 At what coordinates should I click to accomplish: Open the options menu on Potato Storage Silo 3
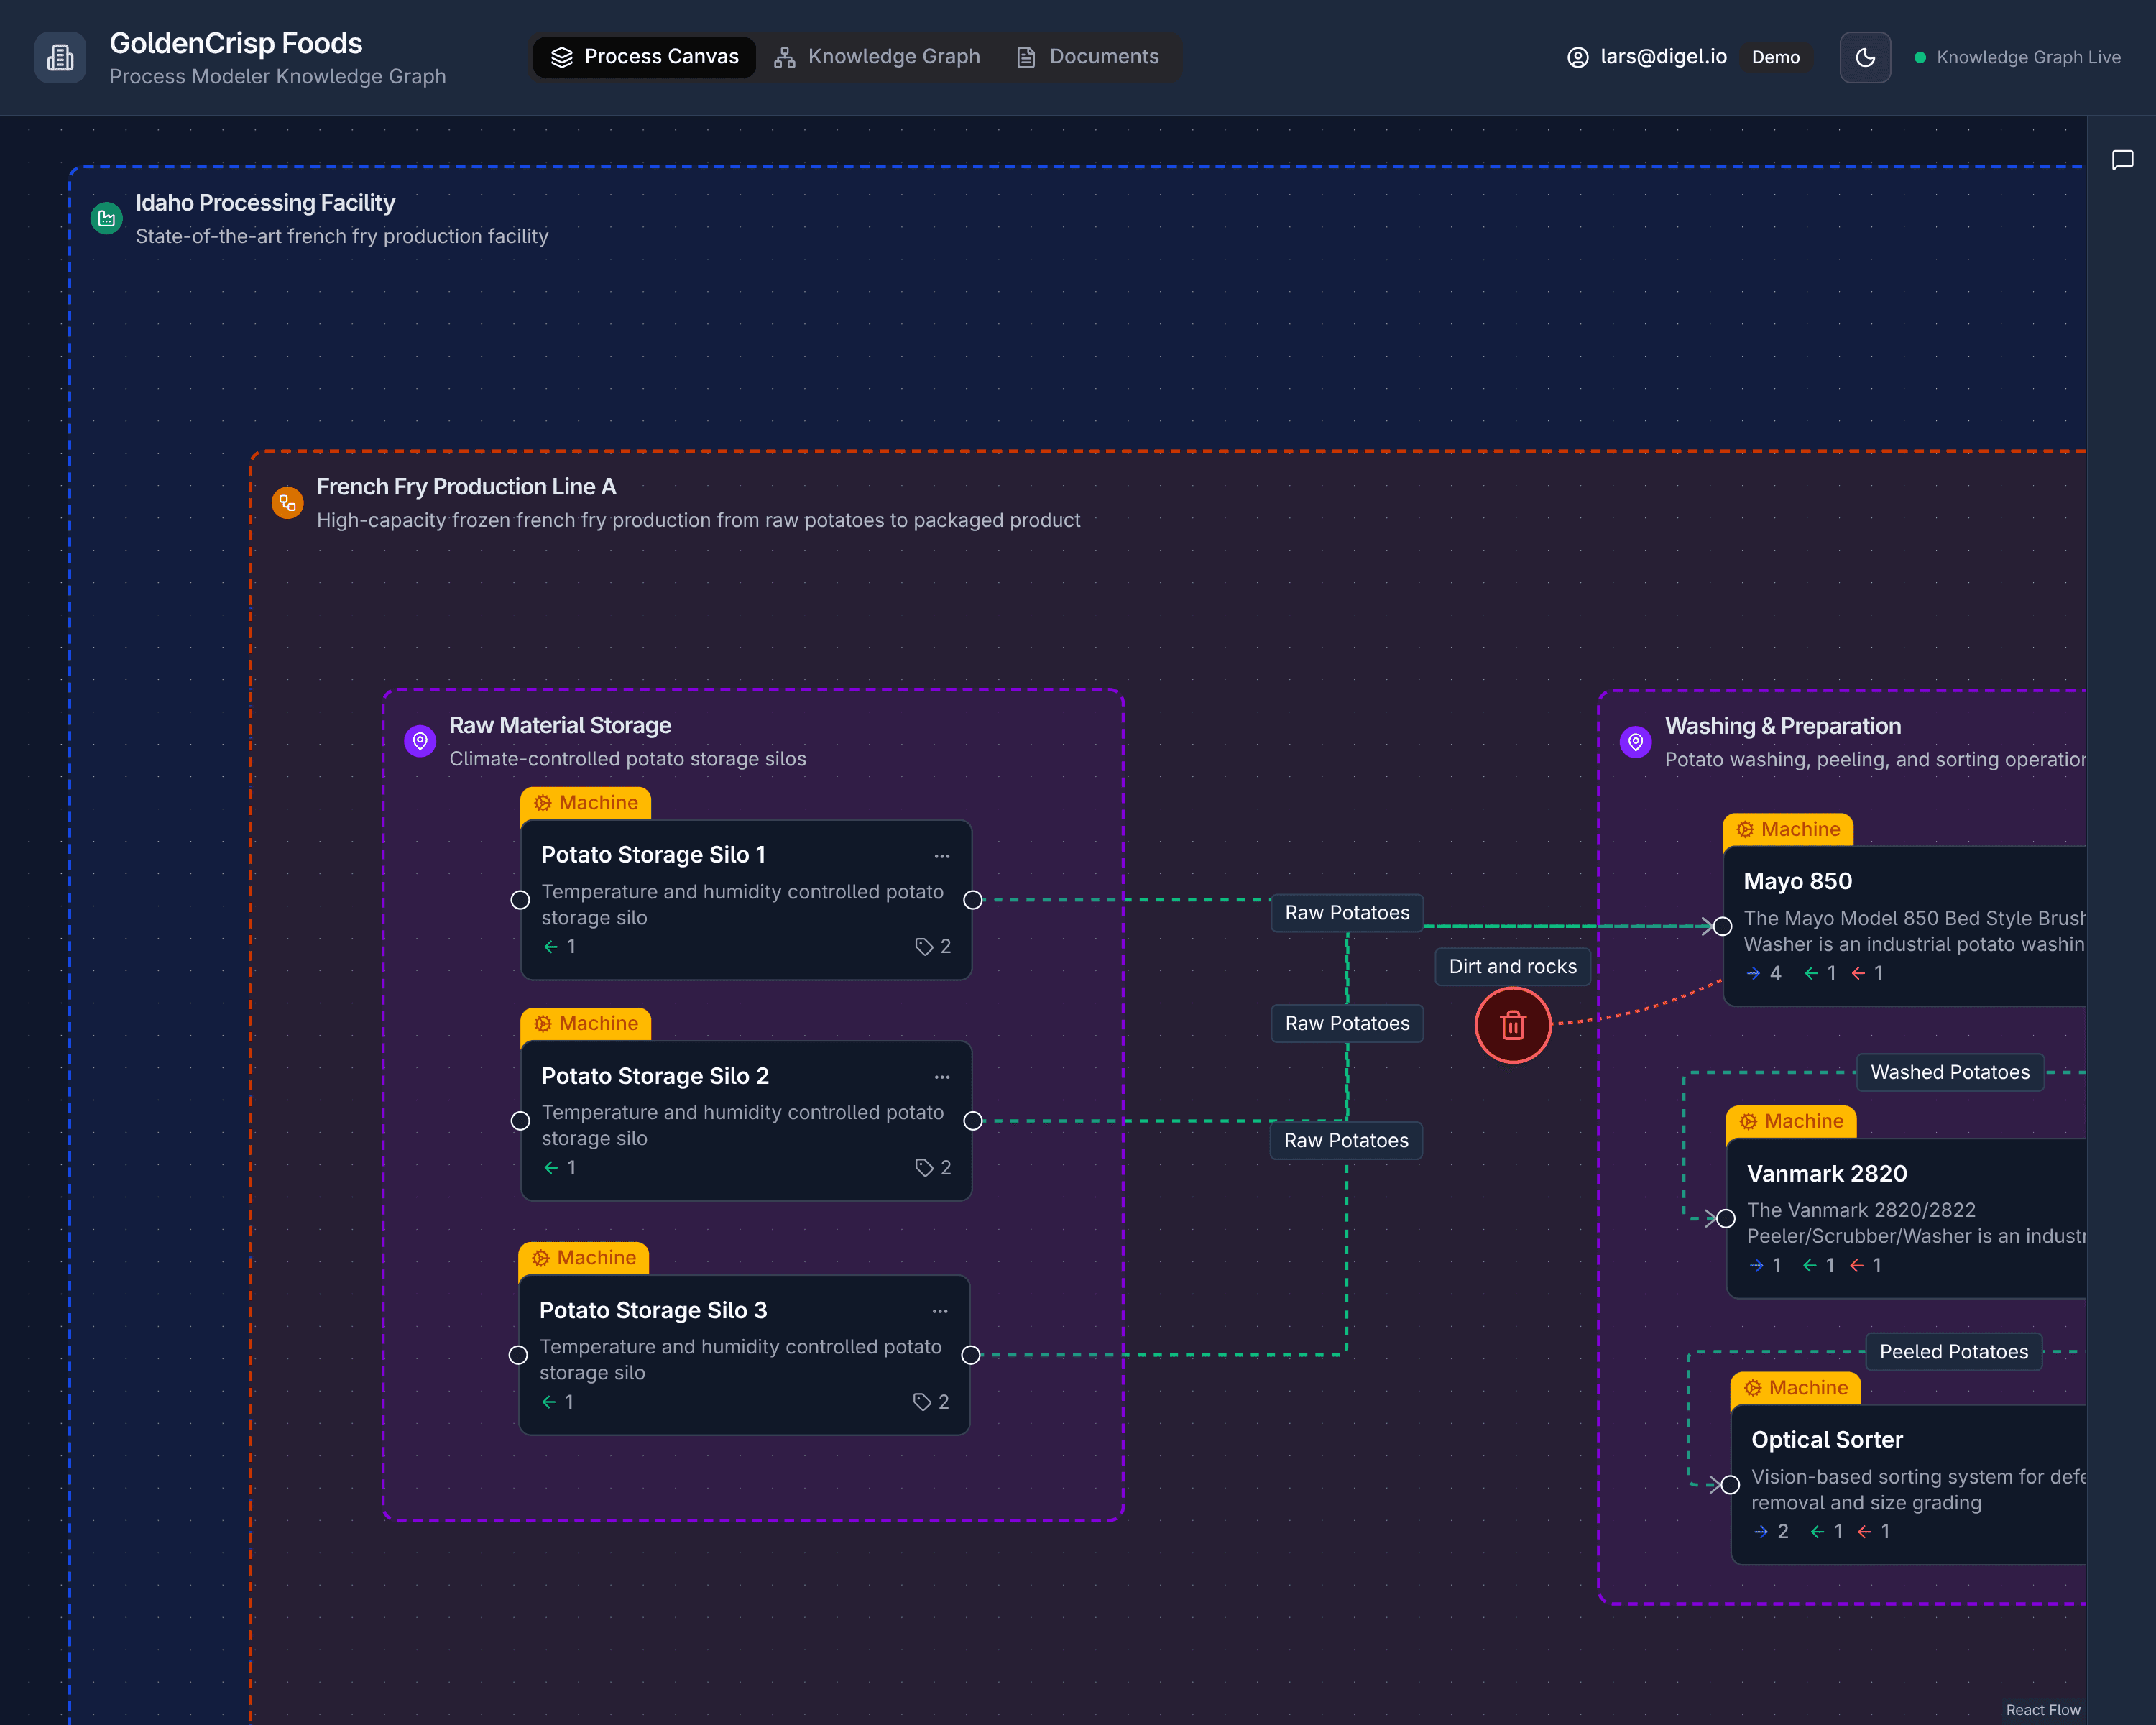[939, 1310]
